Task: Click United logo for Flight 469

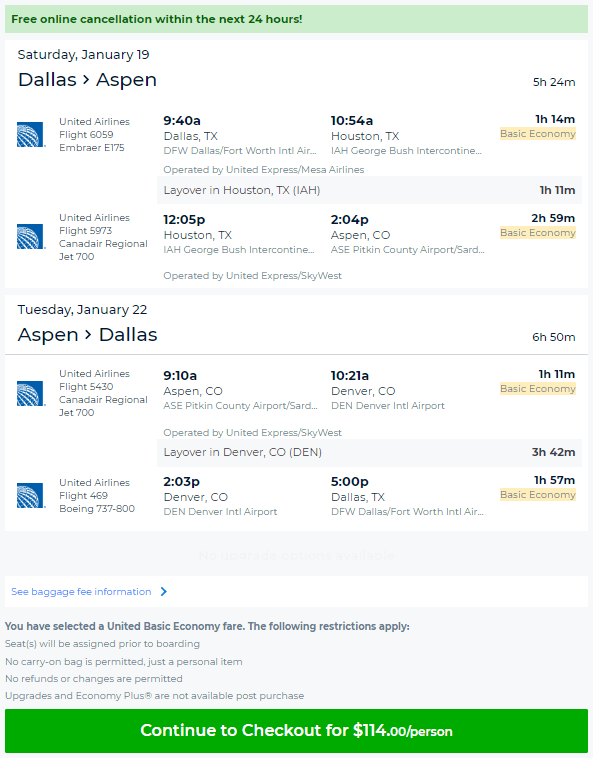Action: [x=31, y=496]
